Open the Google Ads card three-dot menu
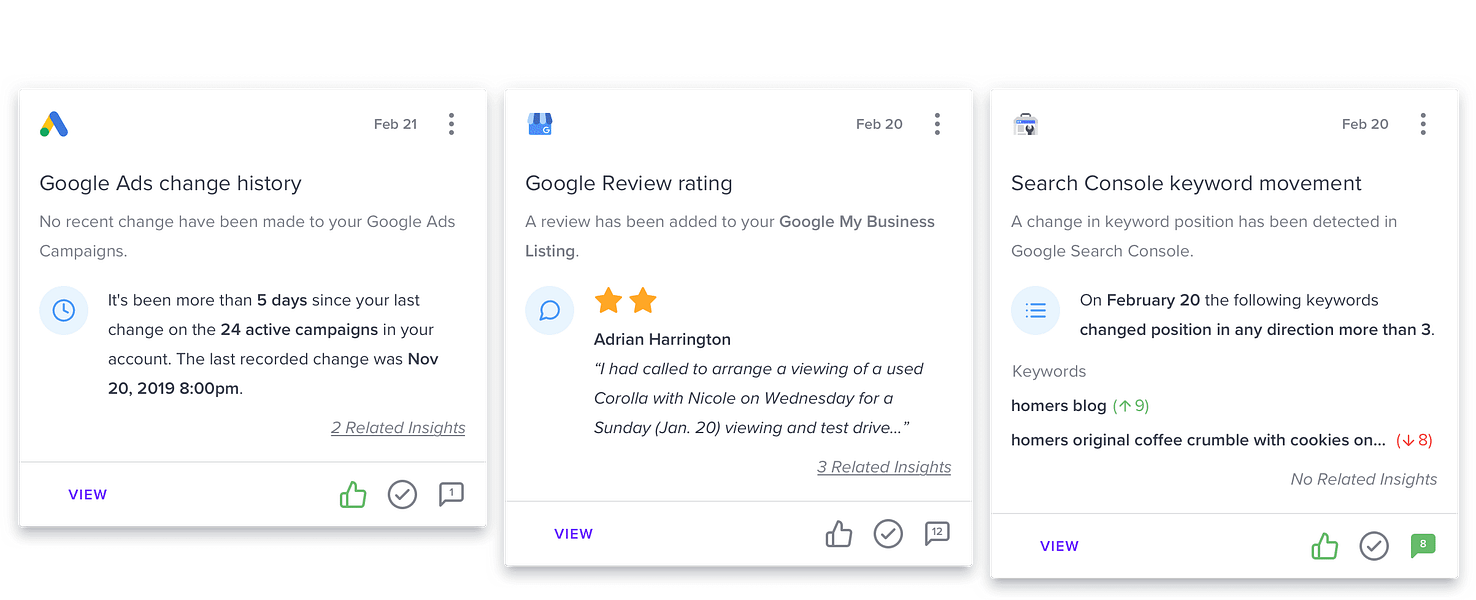The image size is (1476, 600). tap(451, 124)
